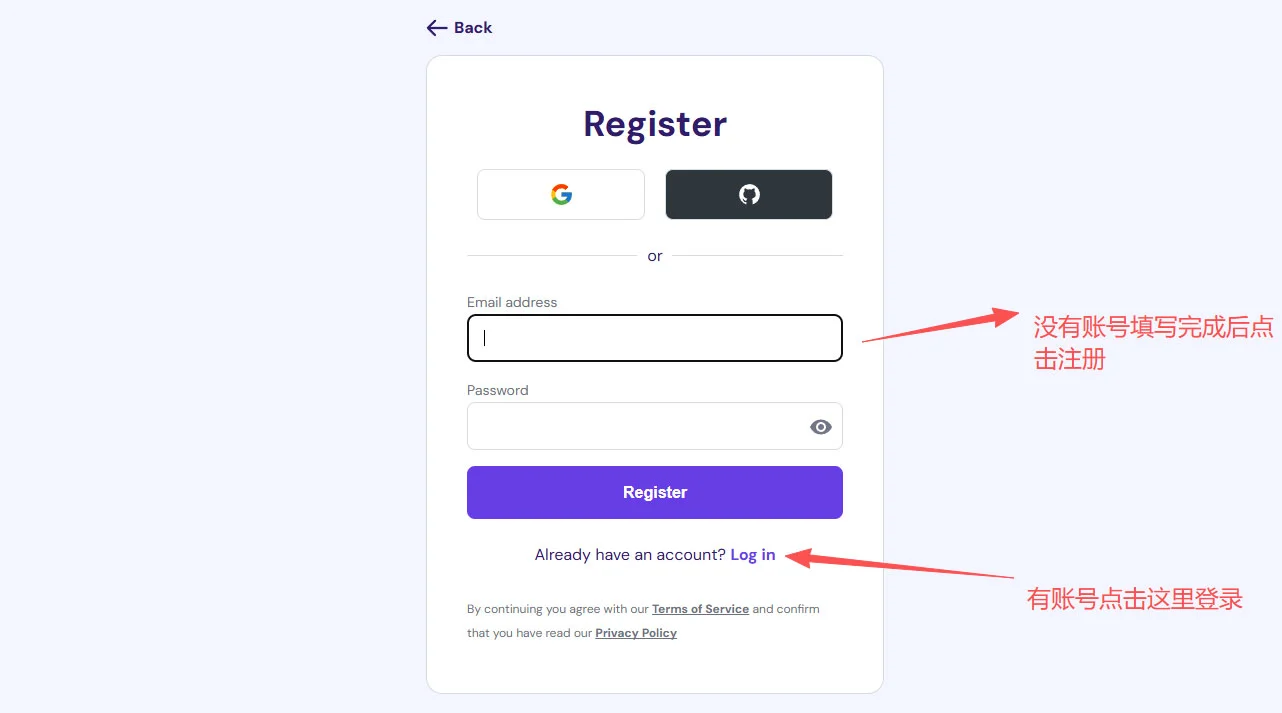Image resolution: width=1282 pixels, height=713 pixels.
Task: Click the "Already have an account?" text
Action: (630, 555)
